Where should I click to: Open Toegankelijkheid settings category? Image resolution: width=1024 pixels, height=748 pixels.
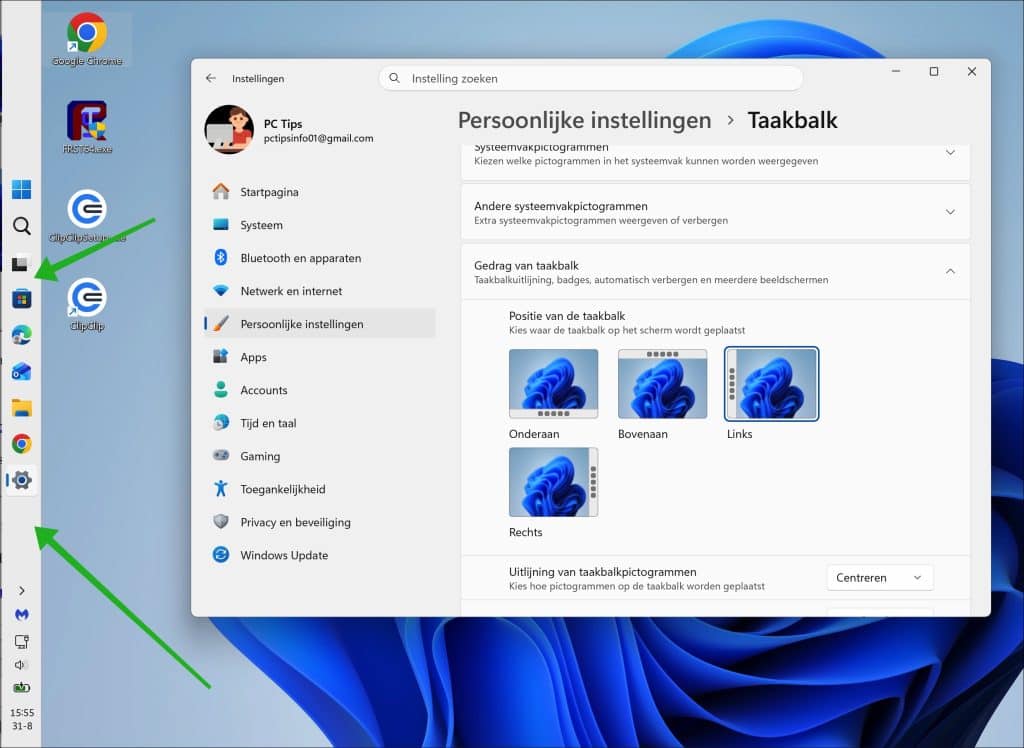319,489
